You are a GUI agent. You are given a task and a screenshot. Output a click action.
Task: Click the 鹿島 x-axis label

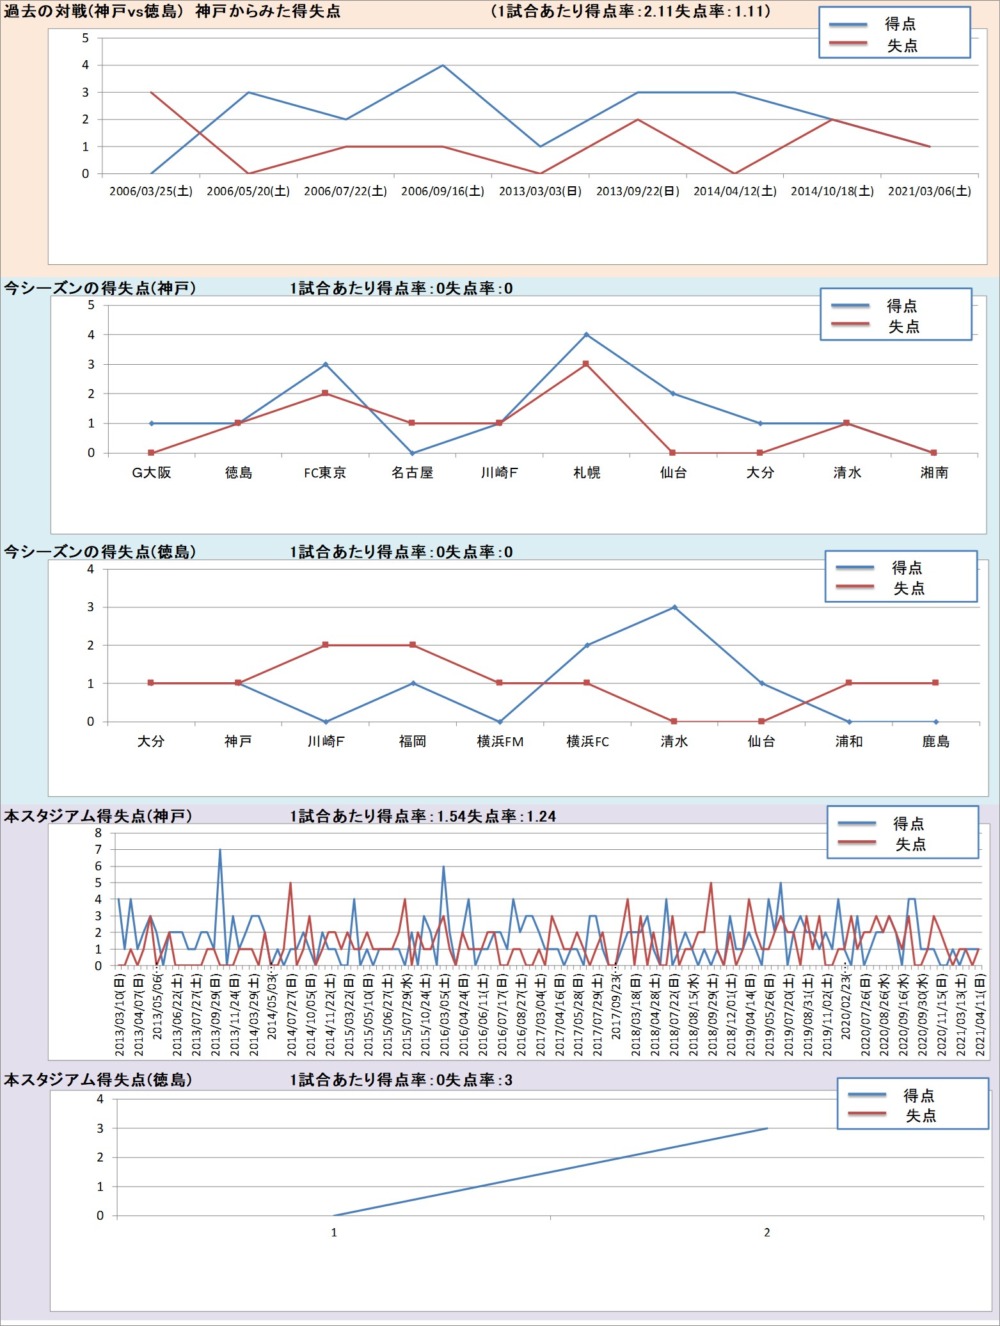click(935, 741)
